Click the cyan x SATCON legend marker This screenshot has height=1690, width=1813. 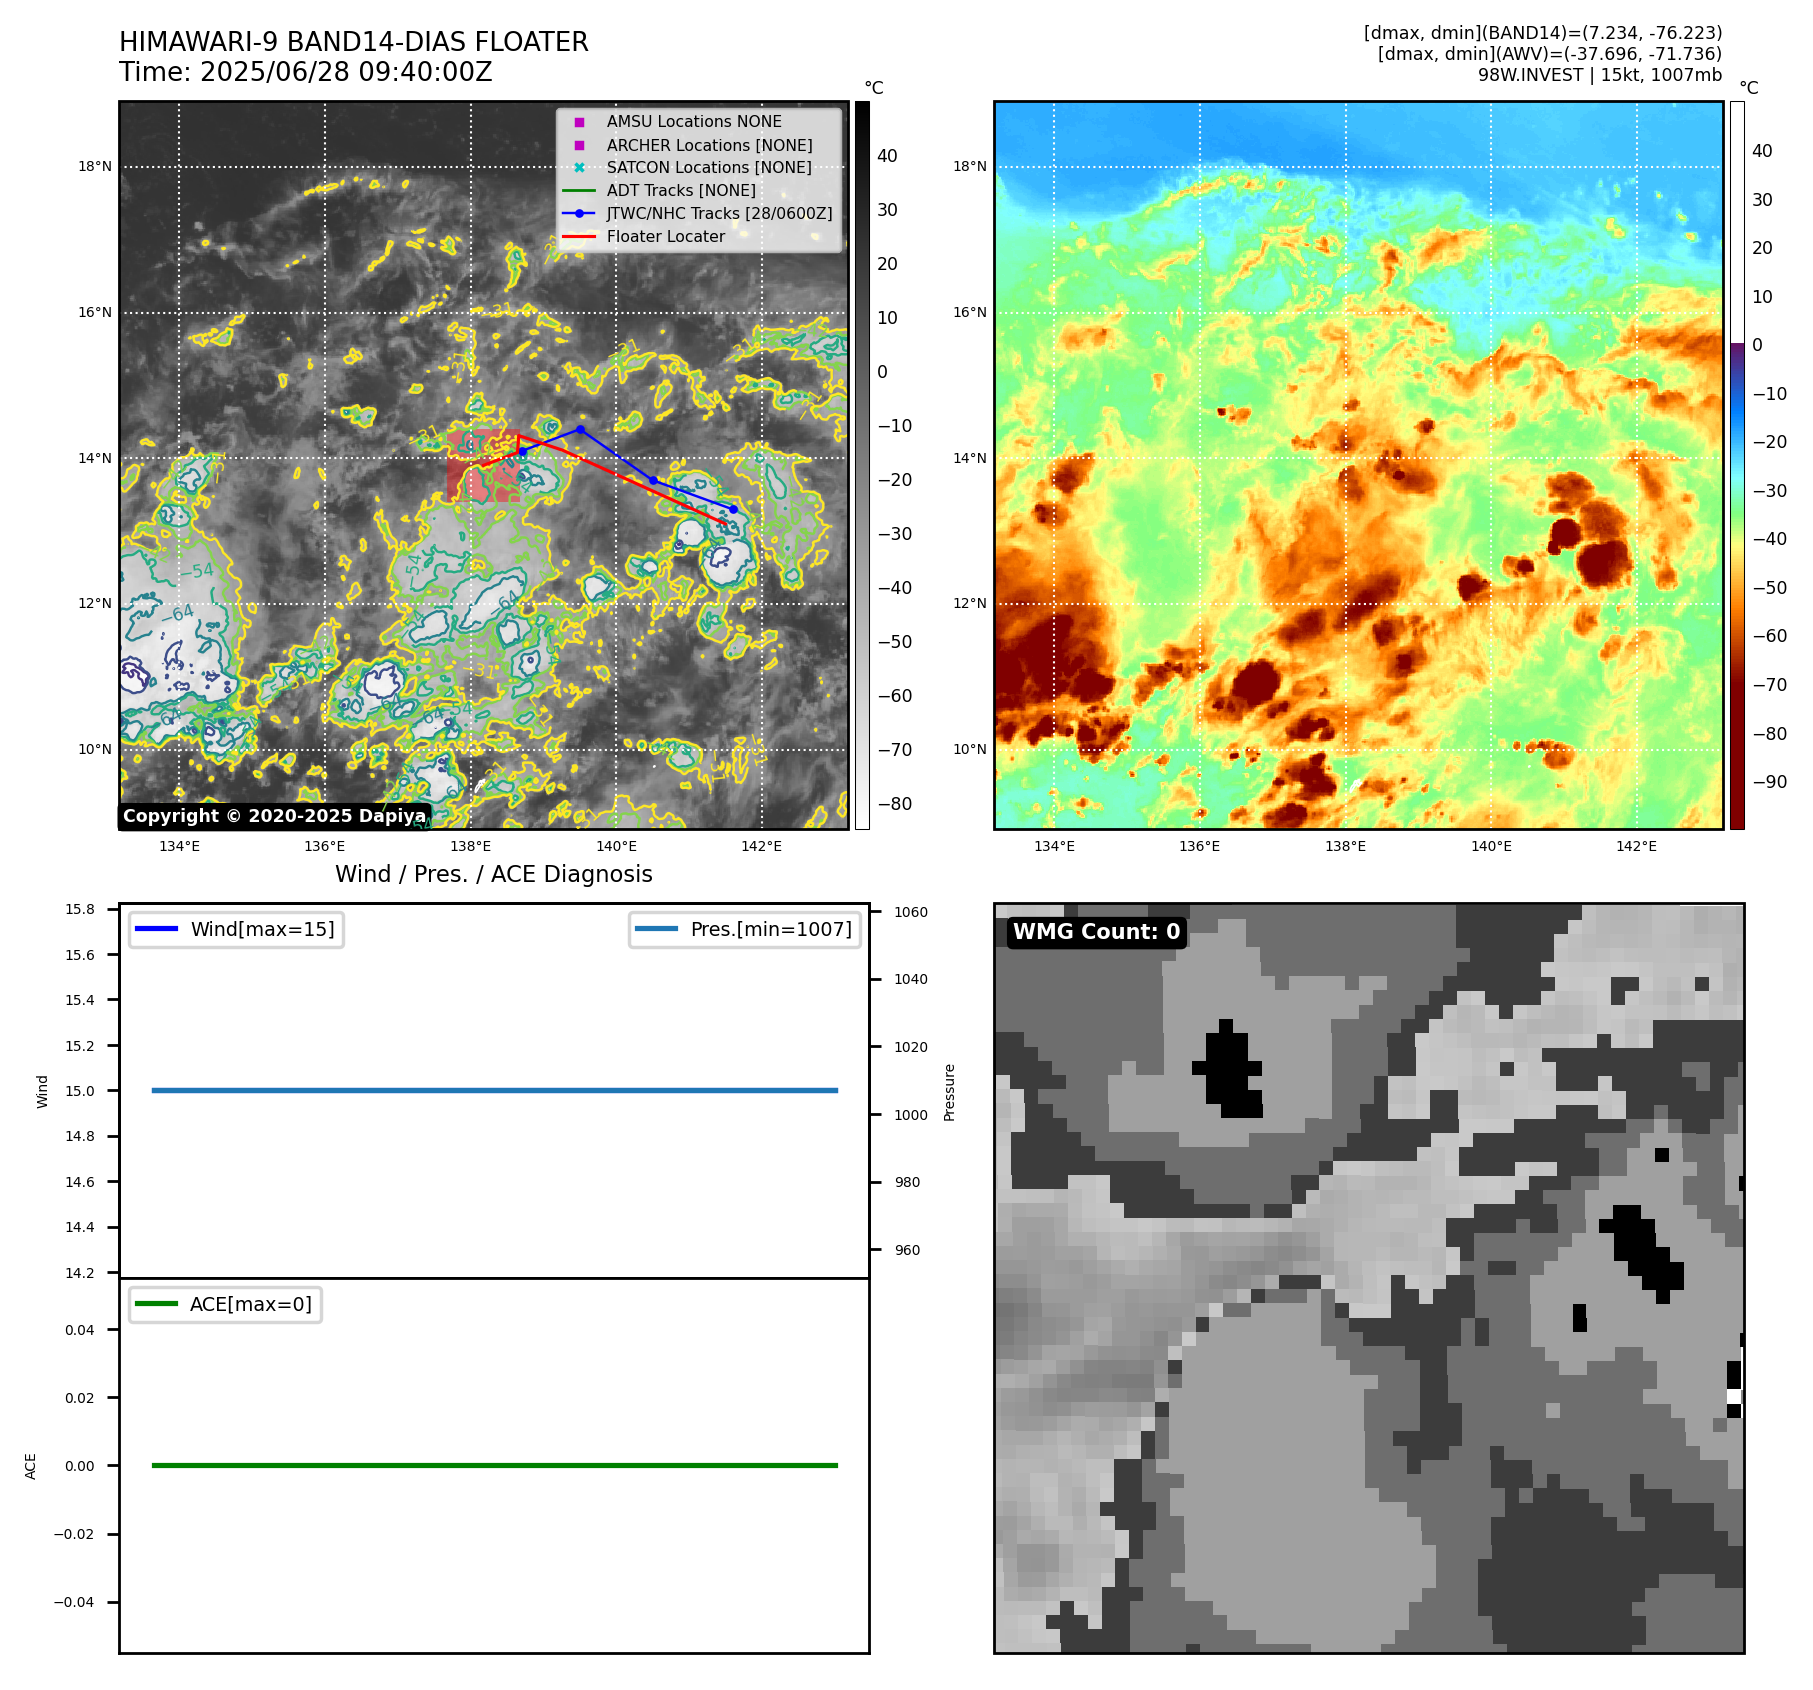click(x=579, y=168)
